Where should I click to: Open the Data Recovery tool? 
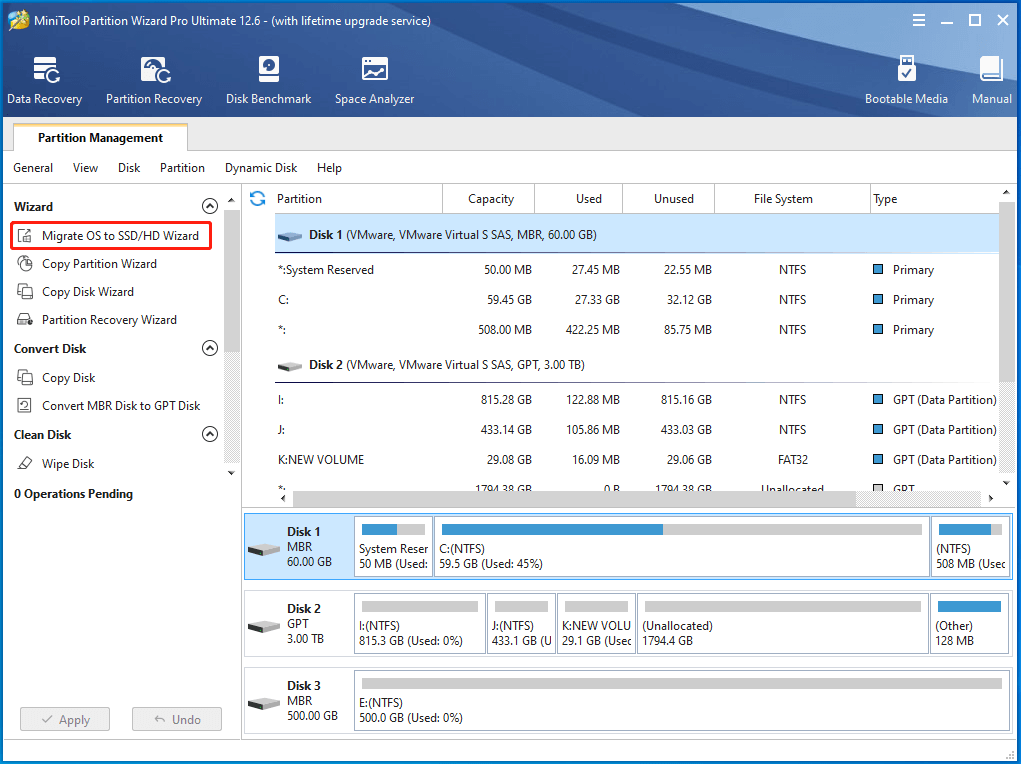click(x=44, y=78)
